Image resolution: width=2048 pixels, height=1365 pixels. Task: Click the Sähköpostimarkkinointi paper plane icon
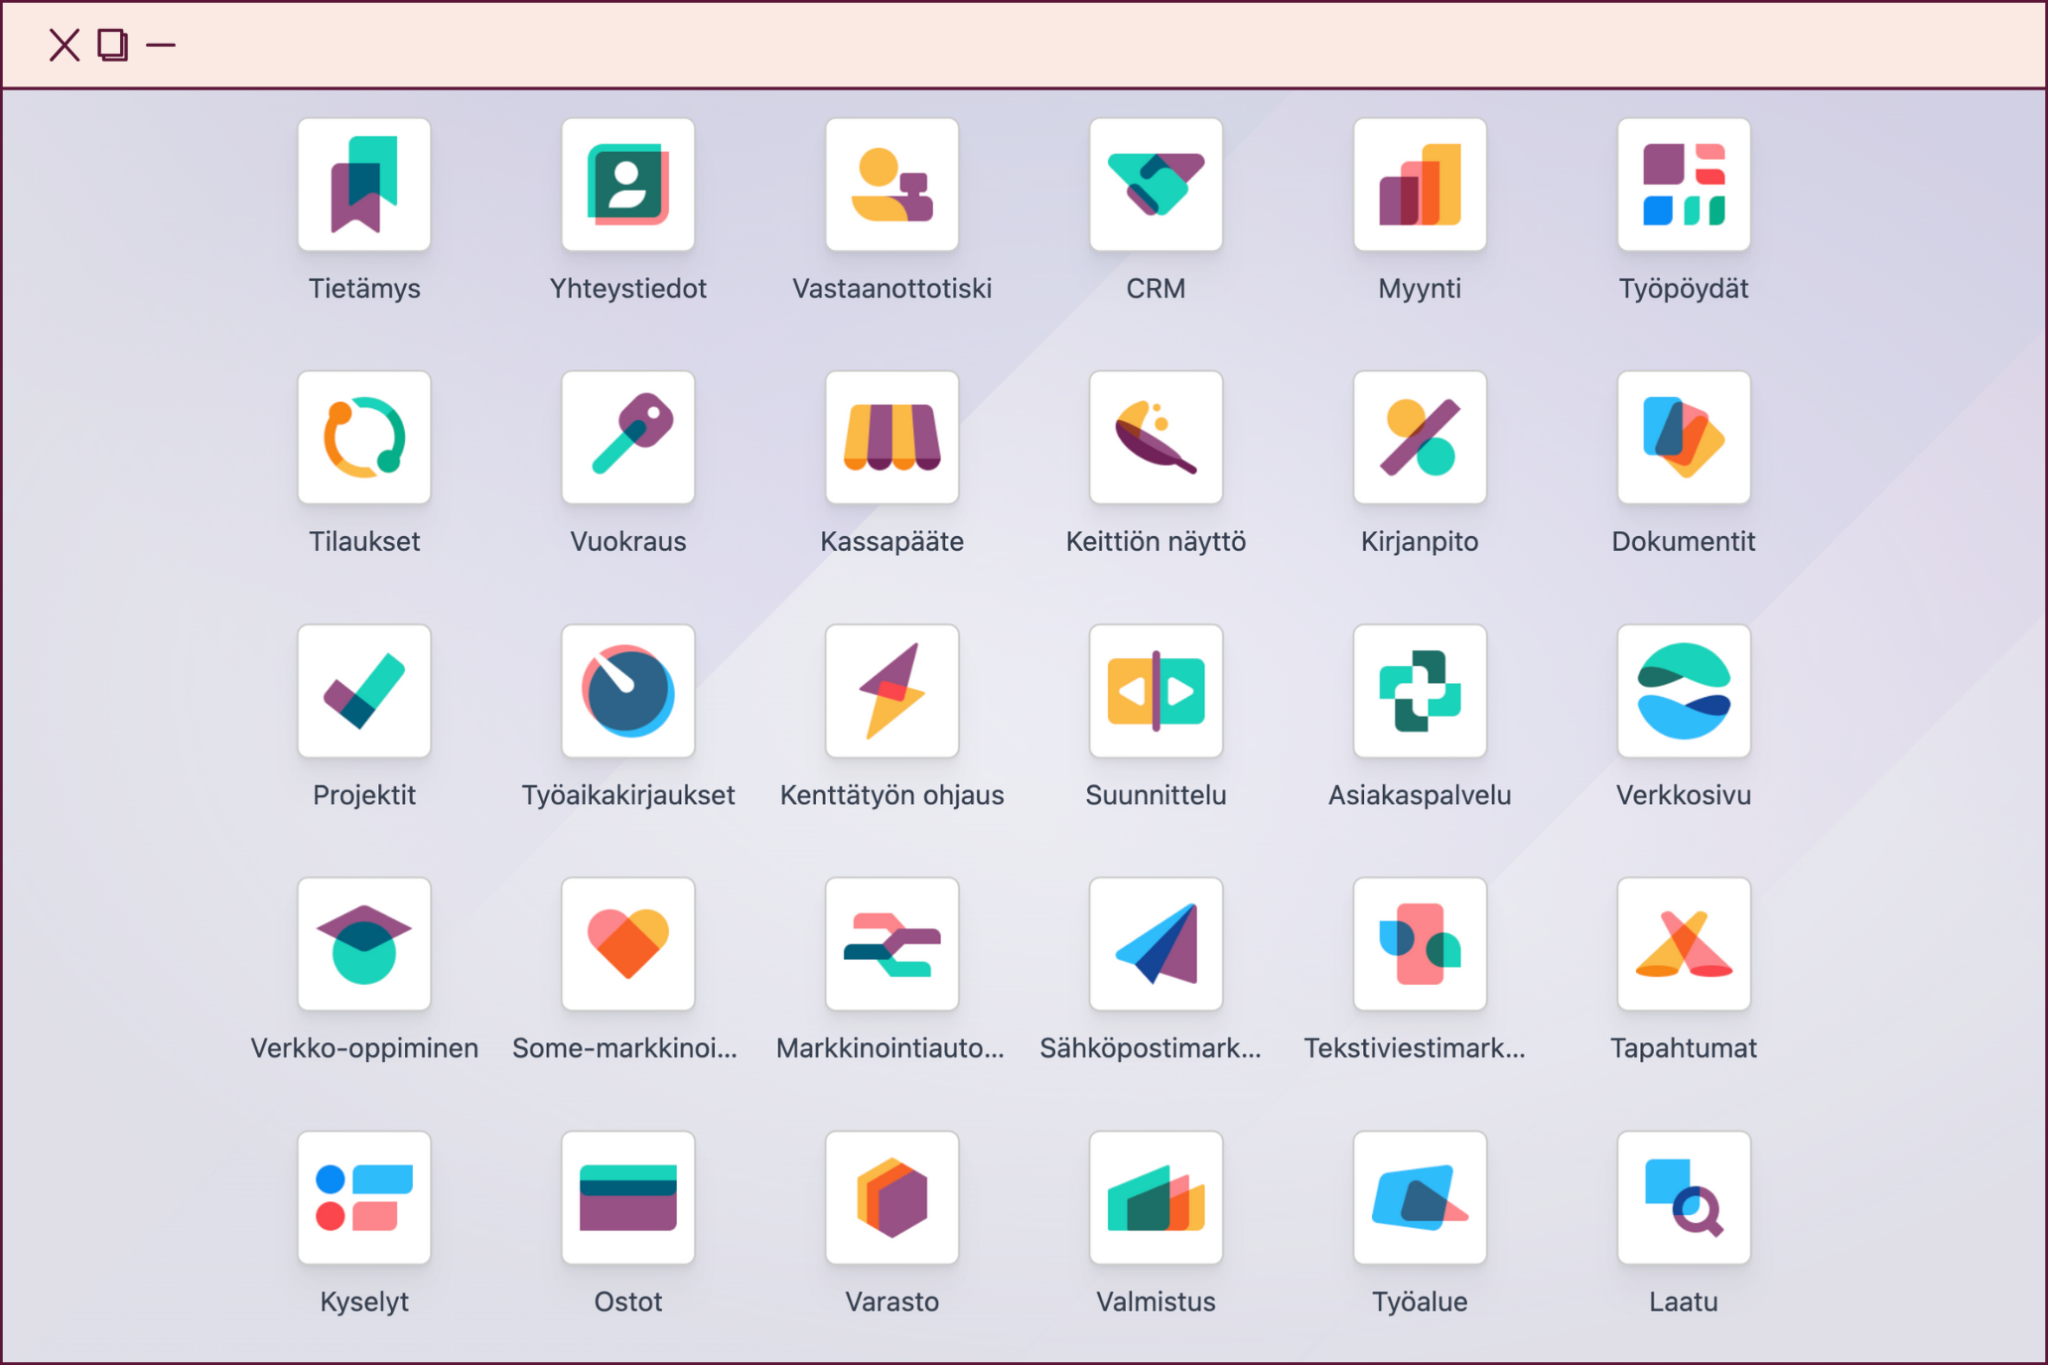tap(1155, 944)
